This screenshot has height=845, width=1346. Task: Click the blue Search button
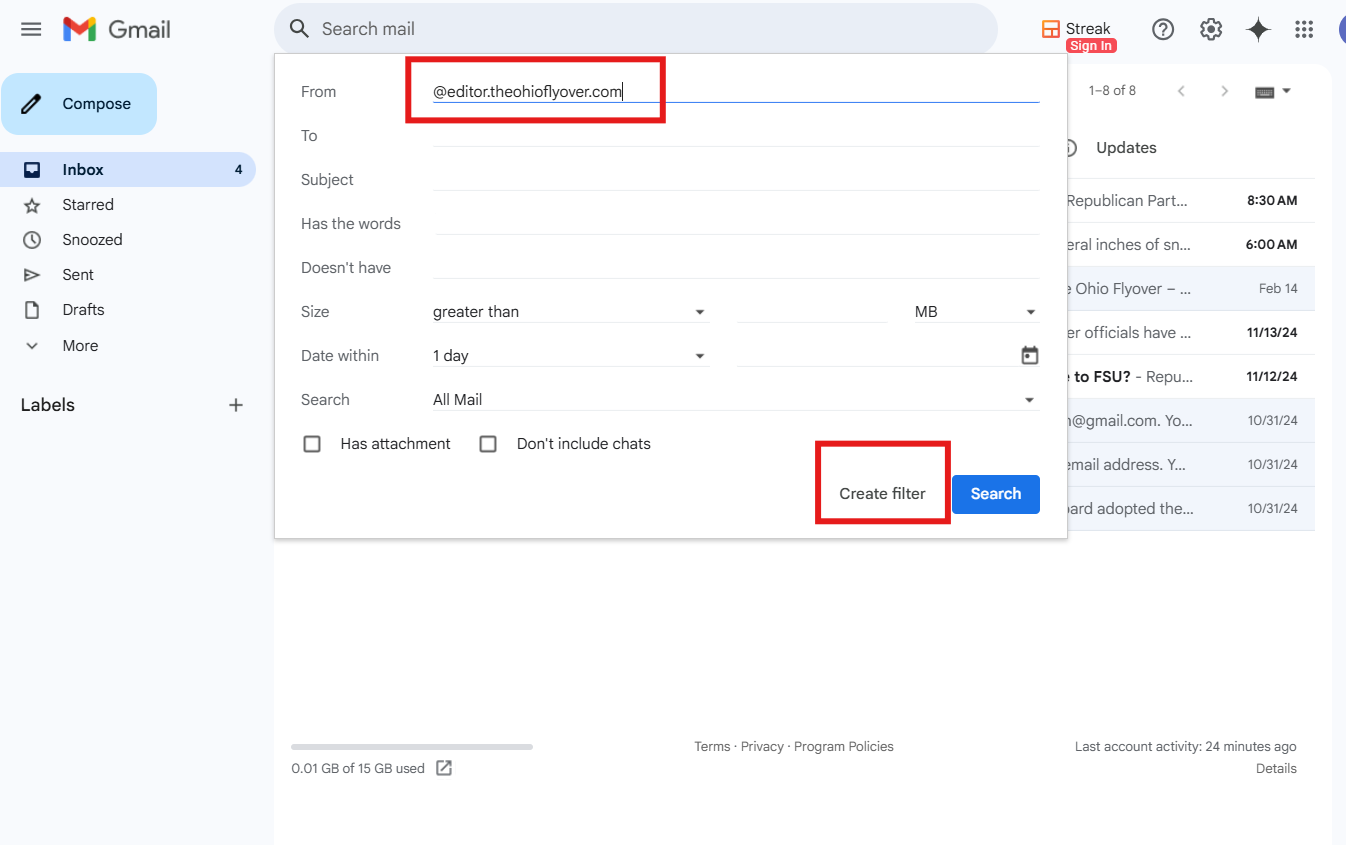[996, 494]
